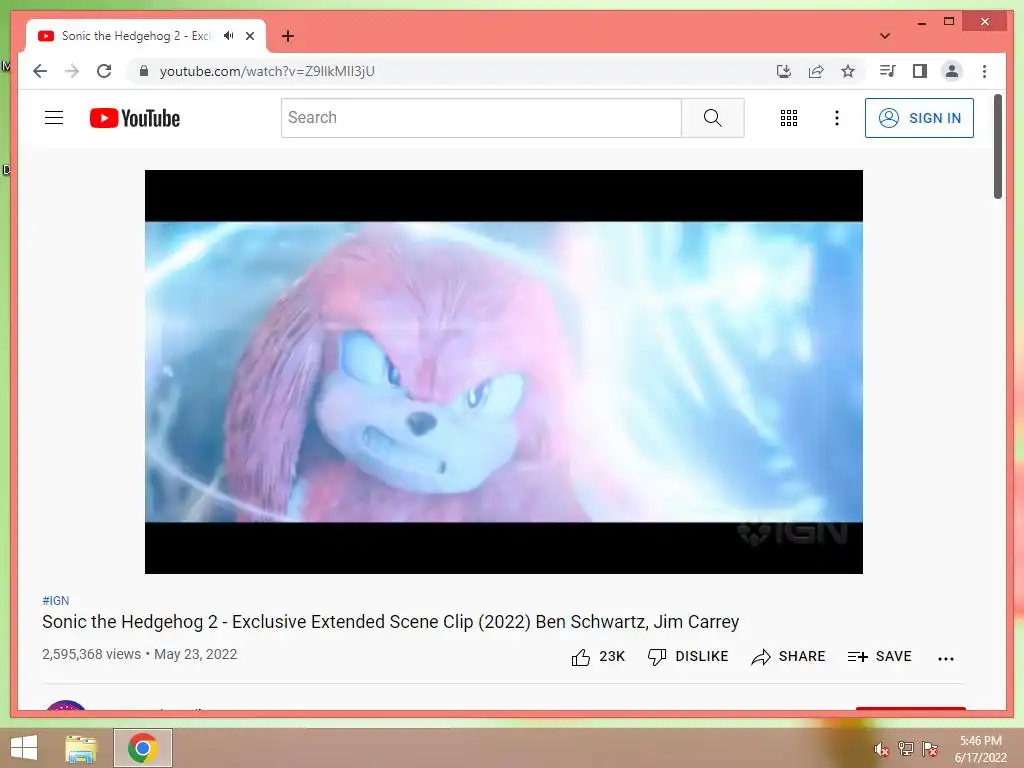Share this page via address bar icon
Screen dimensions: 1024x768
click(x=816, y=71)
